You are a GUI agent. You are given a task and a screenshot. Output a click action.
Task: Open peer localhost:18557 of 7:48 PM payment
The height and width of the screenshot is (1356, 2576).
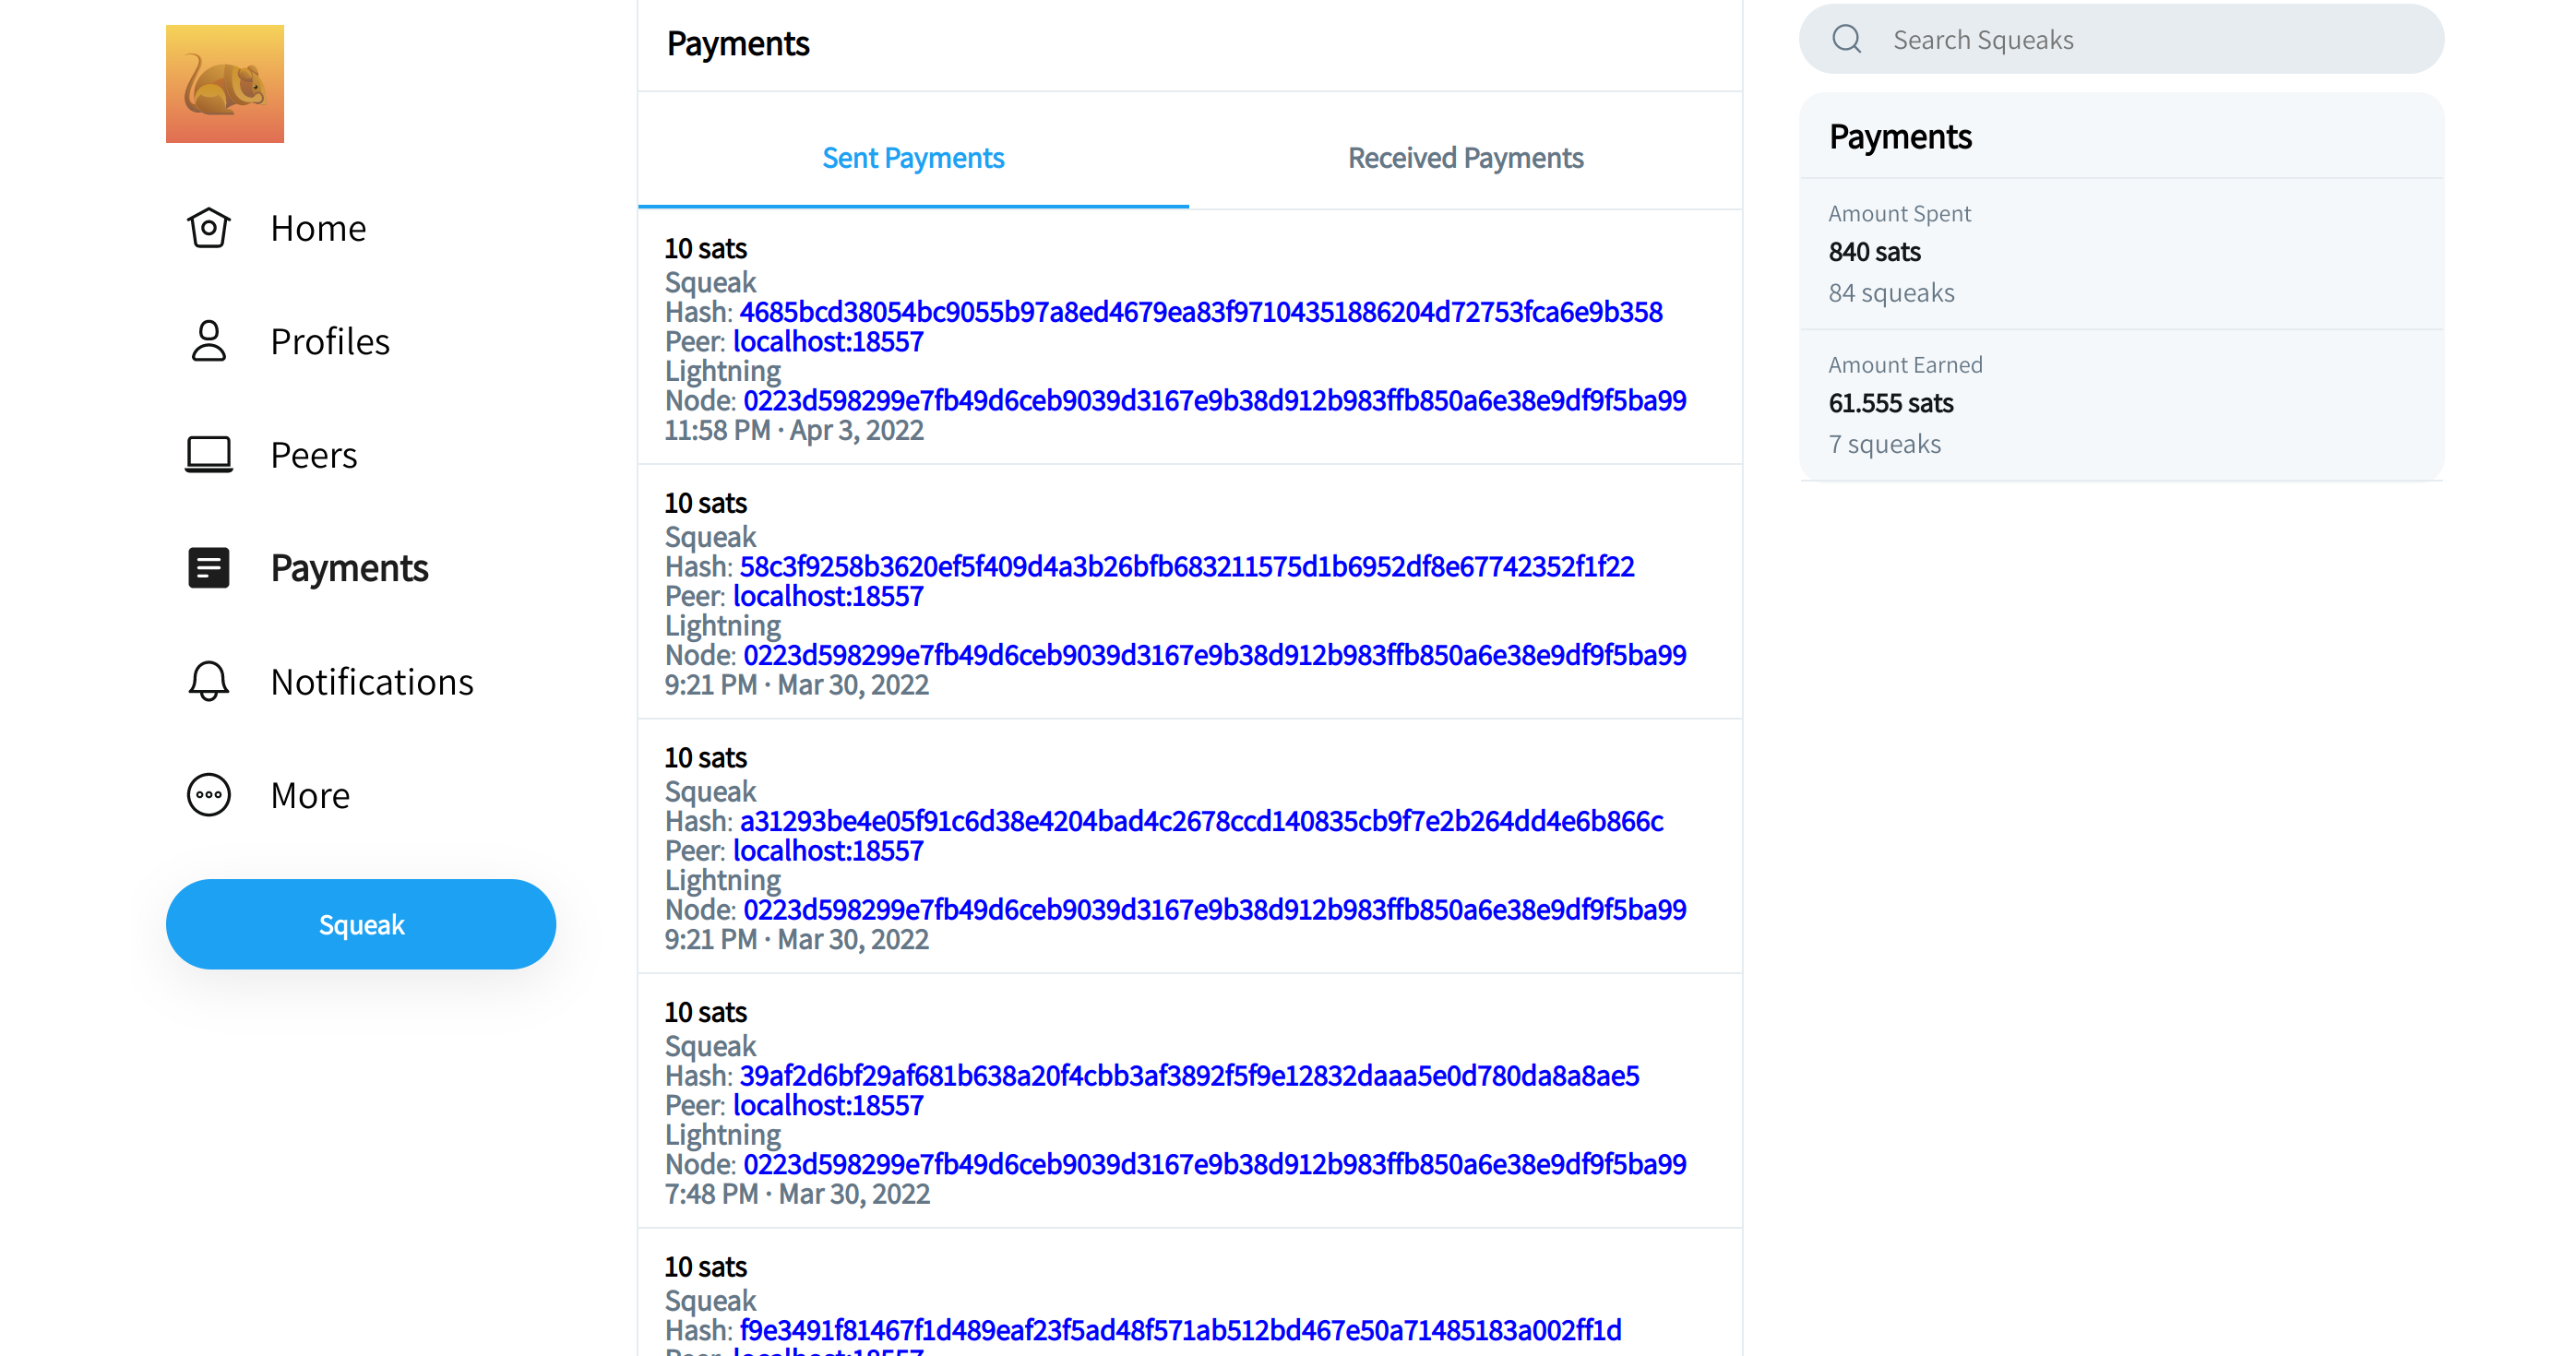828,1105
